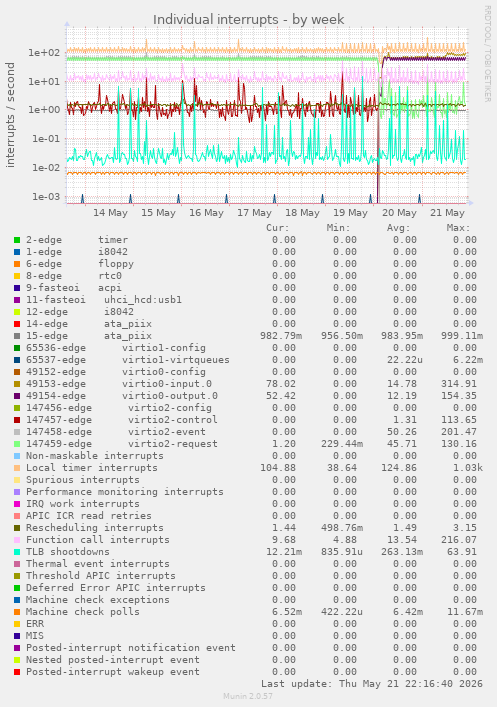
Task: Click the peach Local timer interrupts swatch
Action: coord(17,468)
